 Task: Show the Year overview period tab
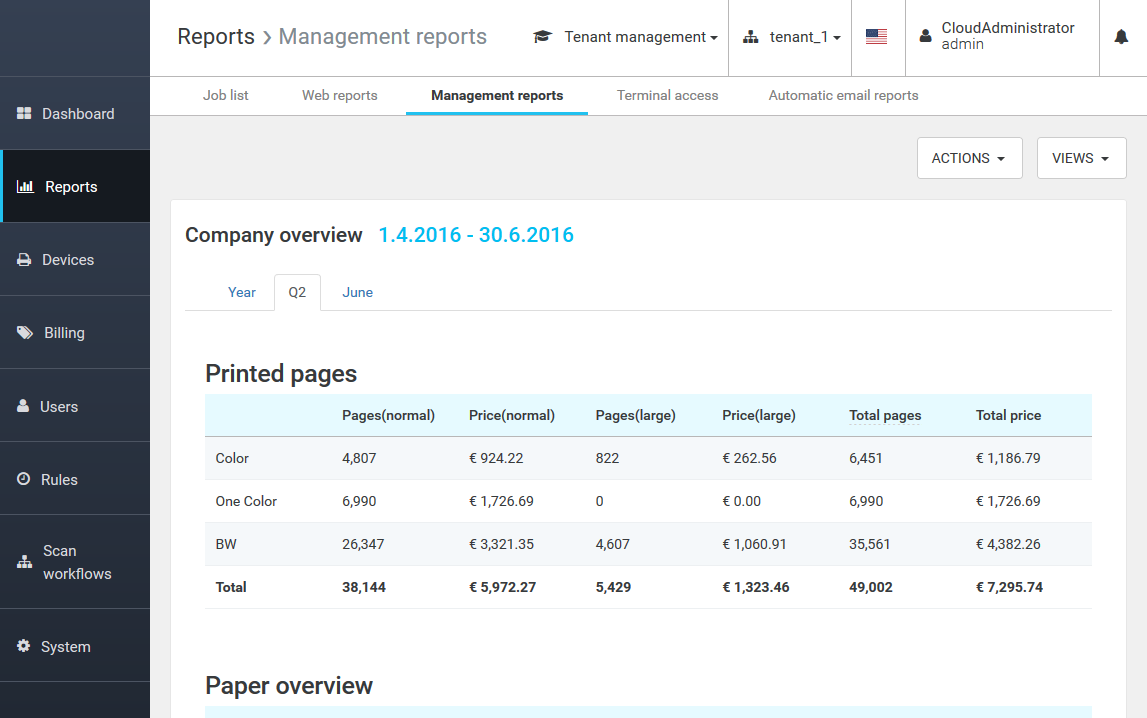[242, 292]
